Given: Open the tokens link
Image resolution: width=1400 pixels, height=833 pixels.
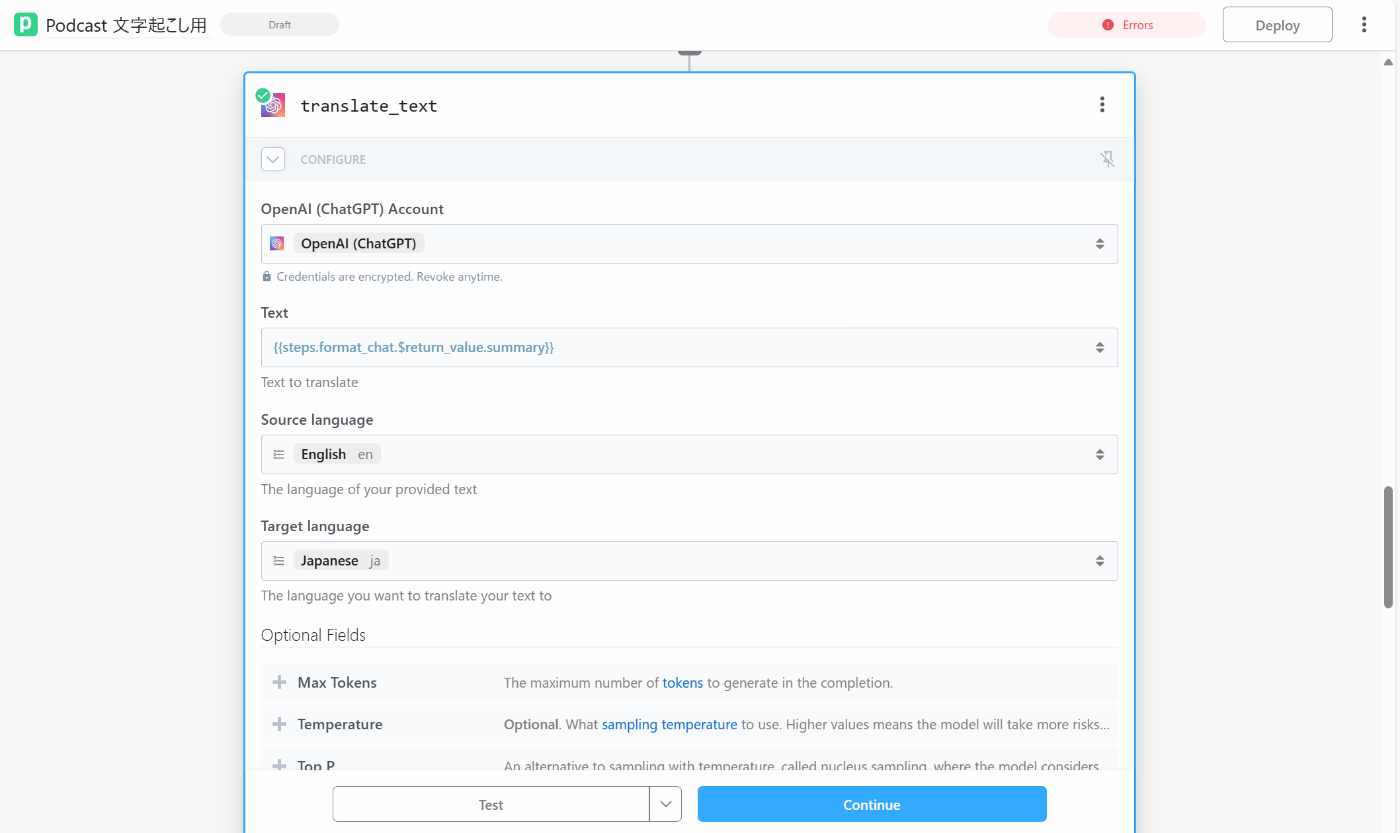Looking at the screenshot, I should click(683, 683).
